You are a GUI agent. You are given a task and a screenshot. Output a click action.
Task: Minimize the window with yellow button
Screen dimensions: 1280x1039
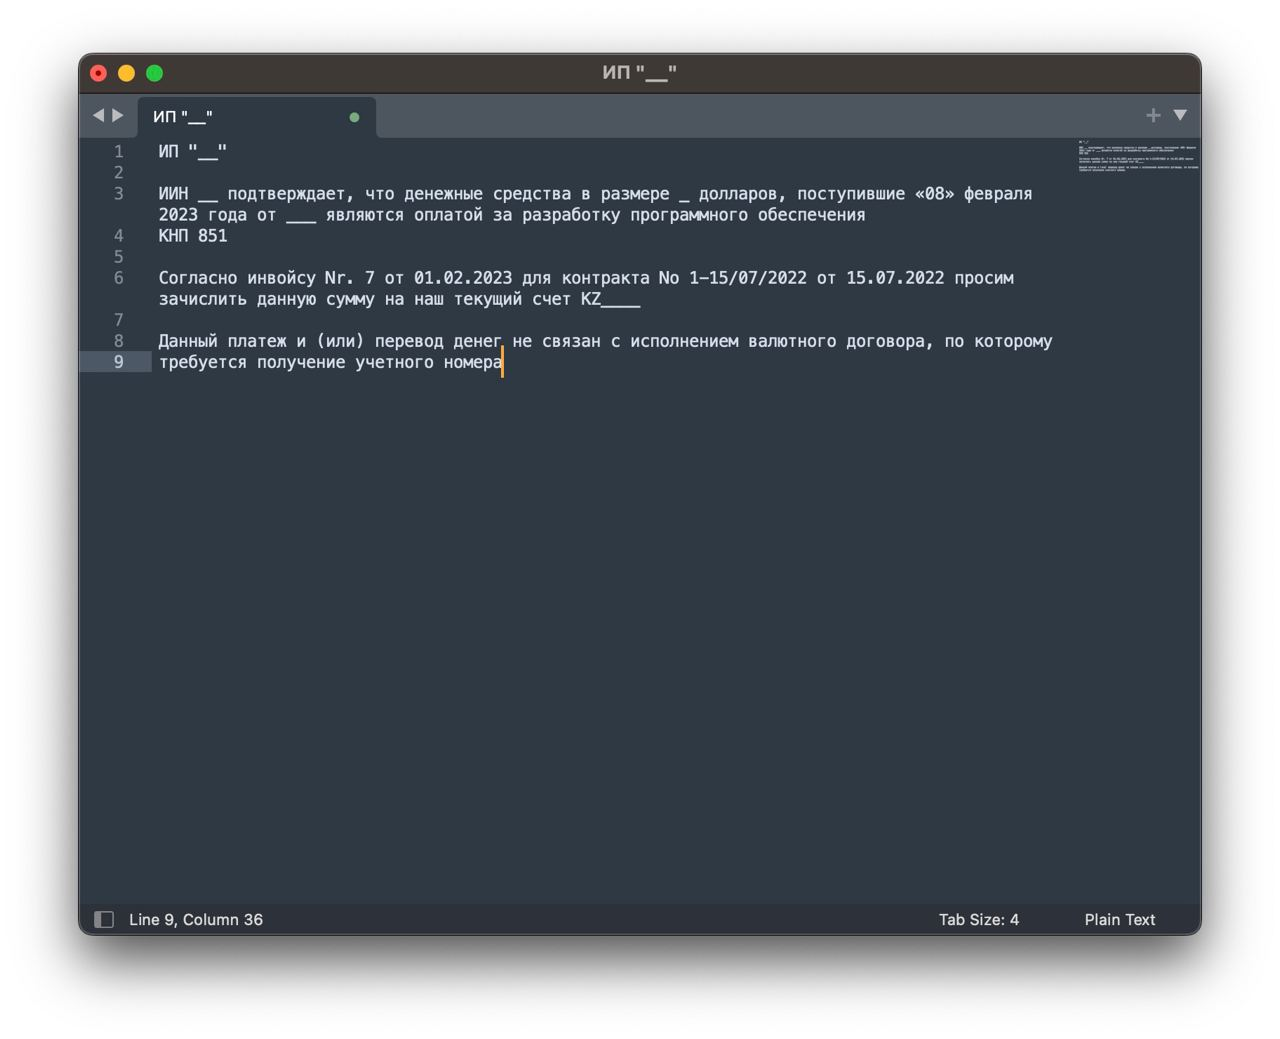point(127,73)
